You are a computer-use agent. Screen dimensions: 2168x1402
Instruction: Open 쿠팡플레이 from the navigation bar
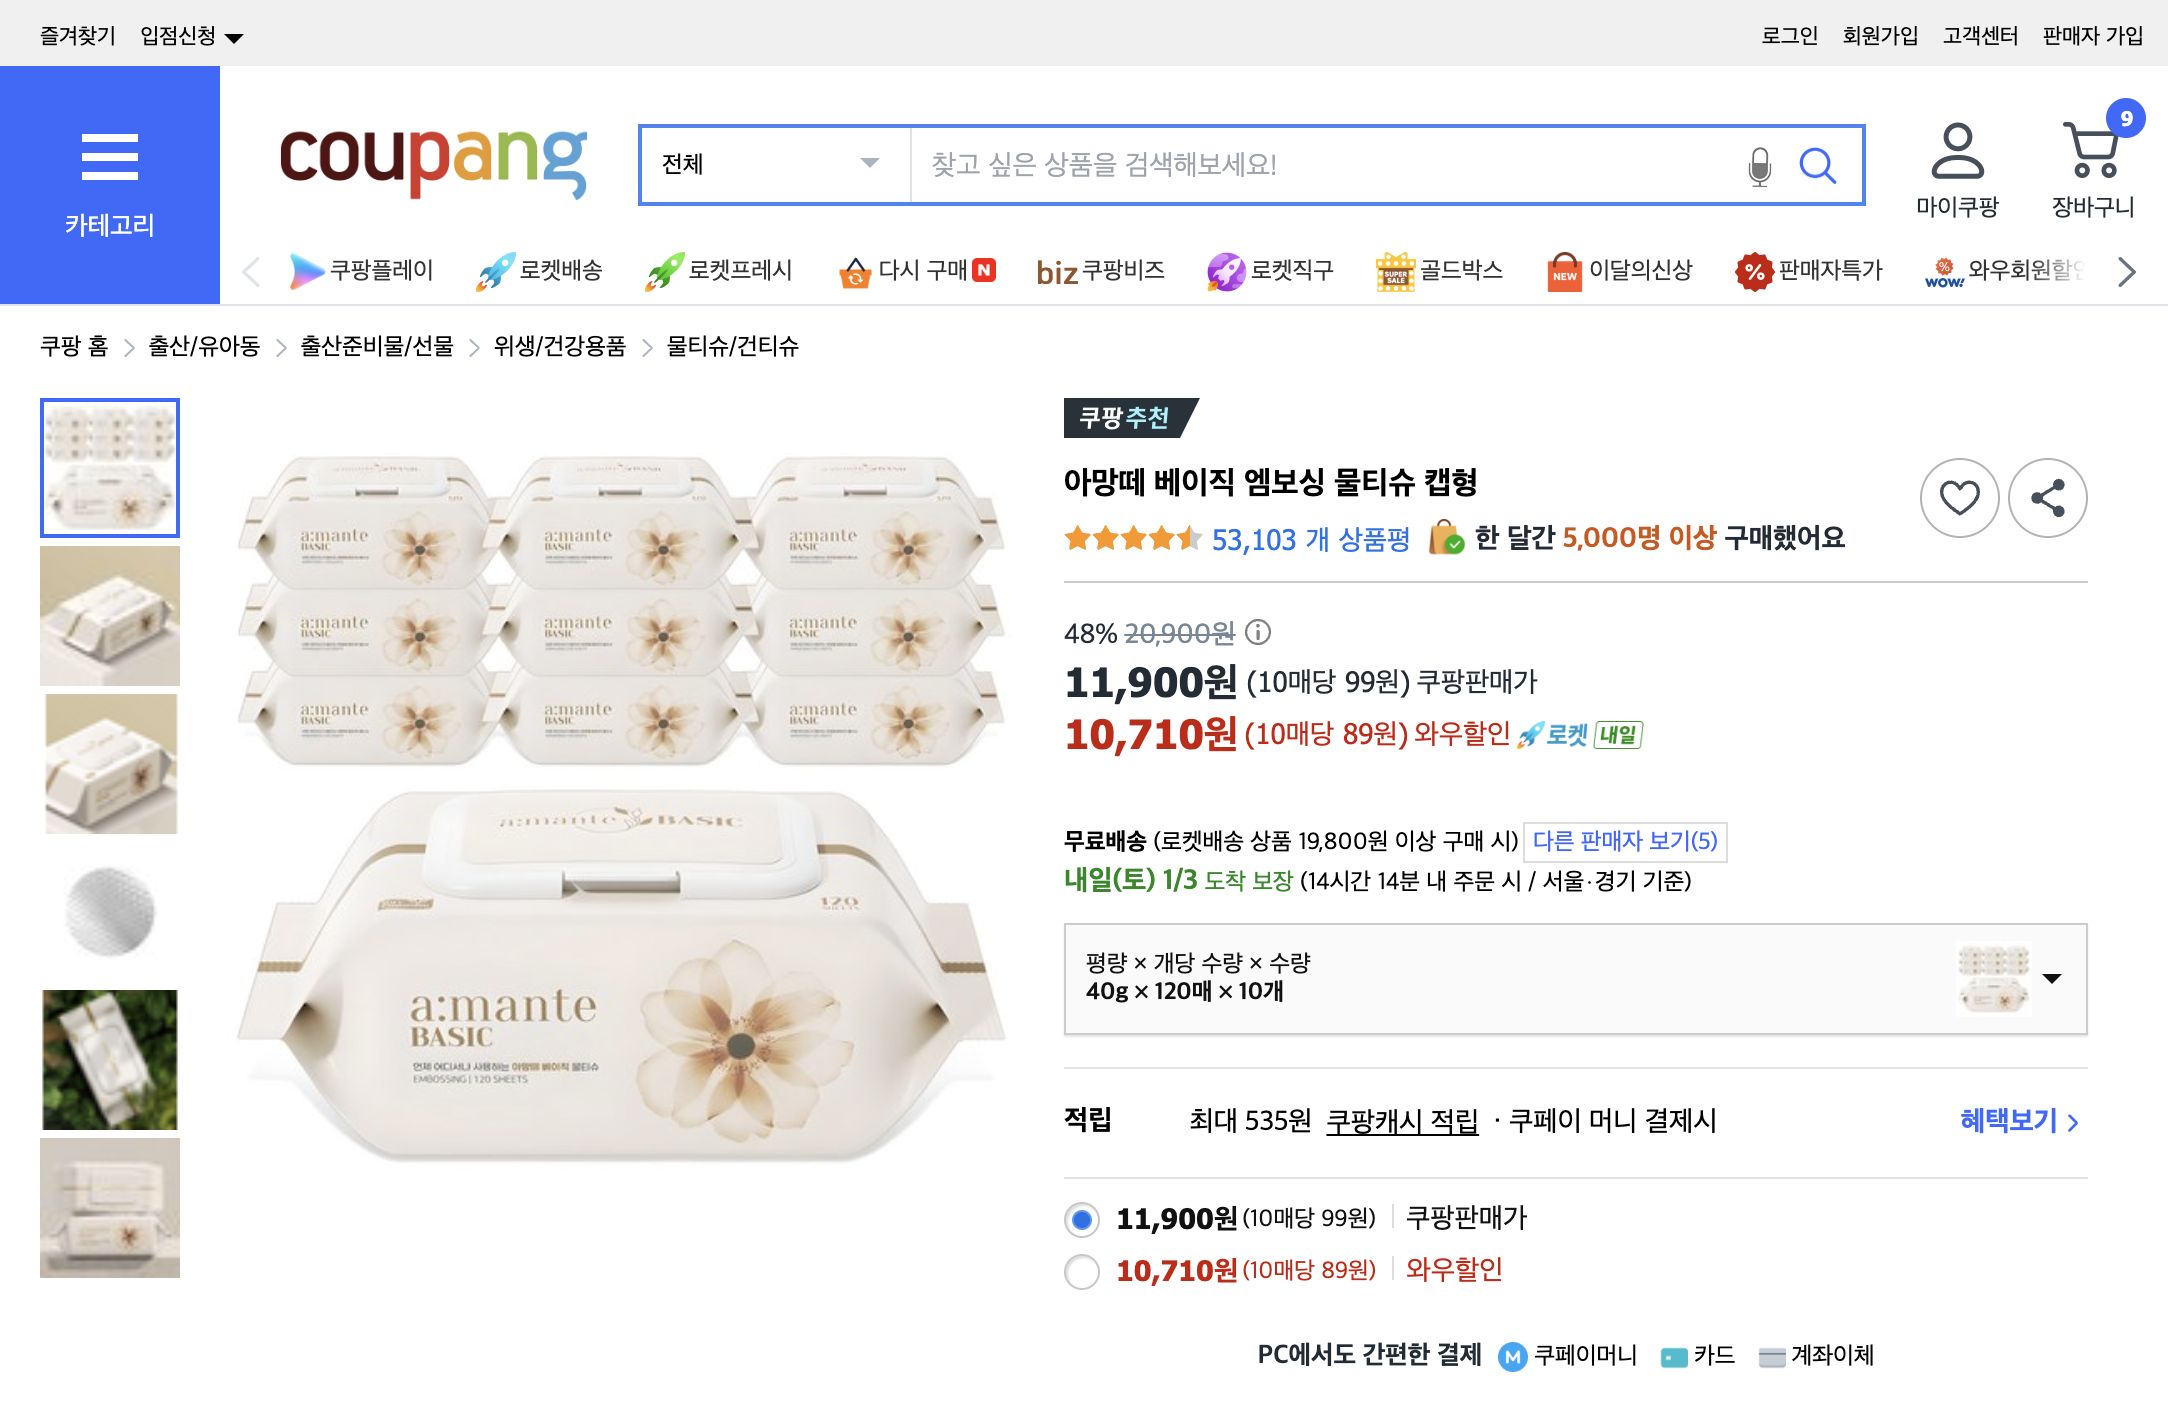[363, 271]
